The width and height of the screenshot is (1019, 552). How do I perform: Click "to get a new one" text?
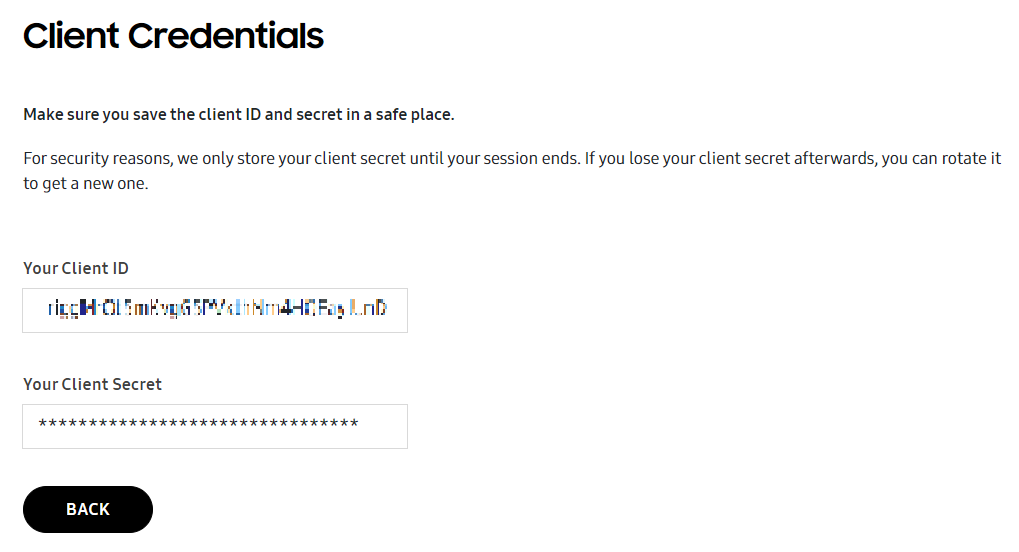86,184
